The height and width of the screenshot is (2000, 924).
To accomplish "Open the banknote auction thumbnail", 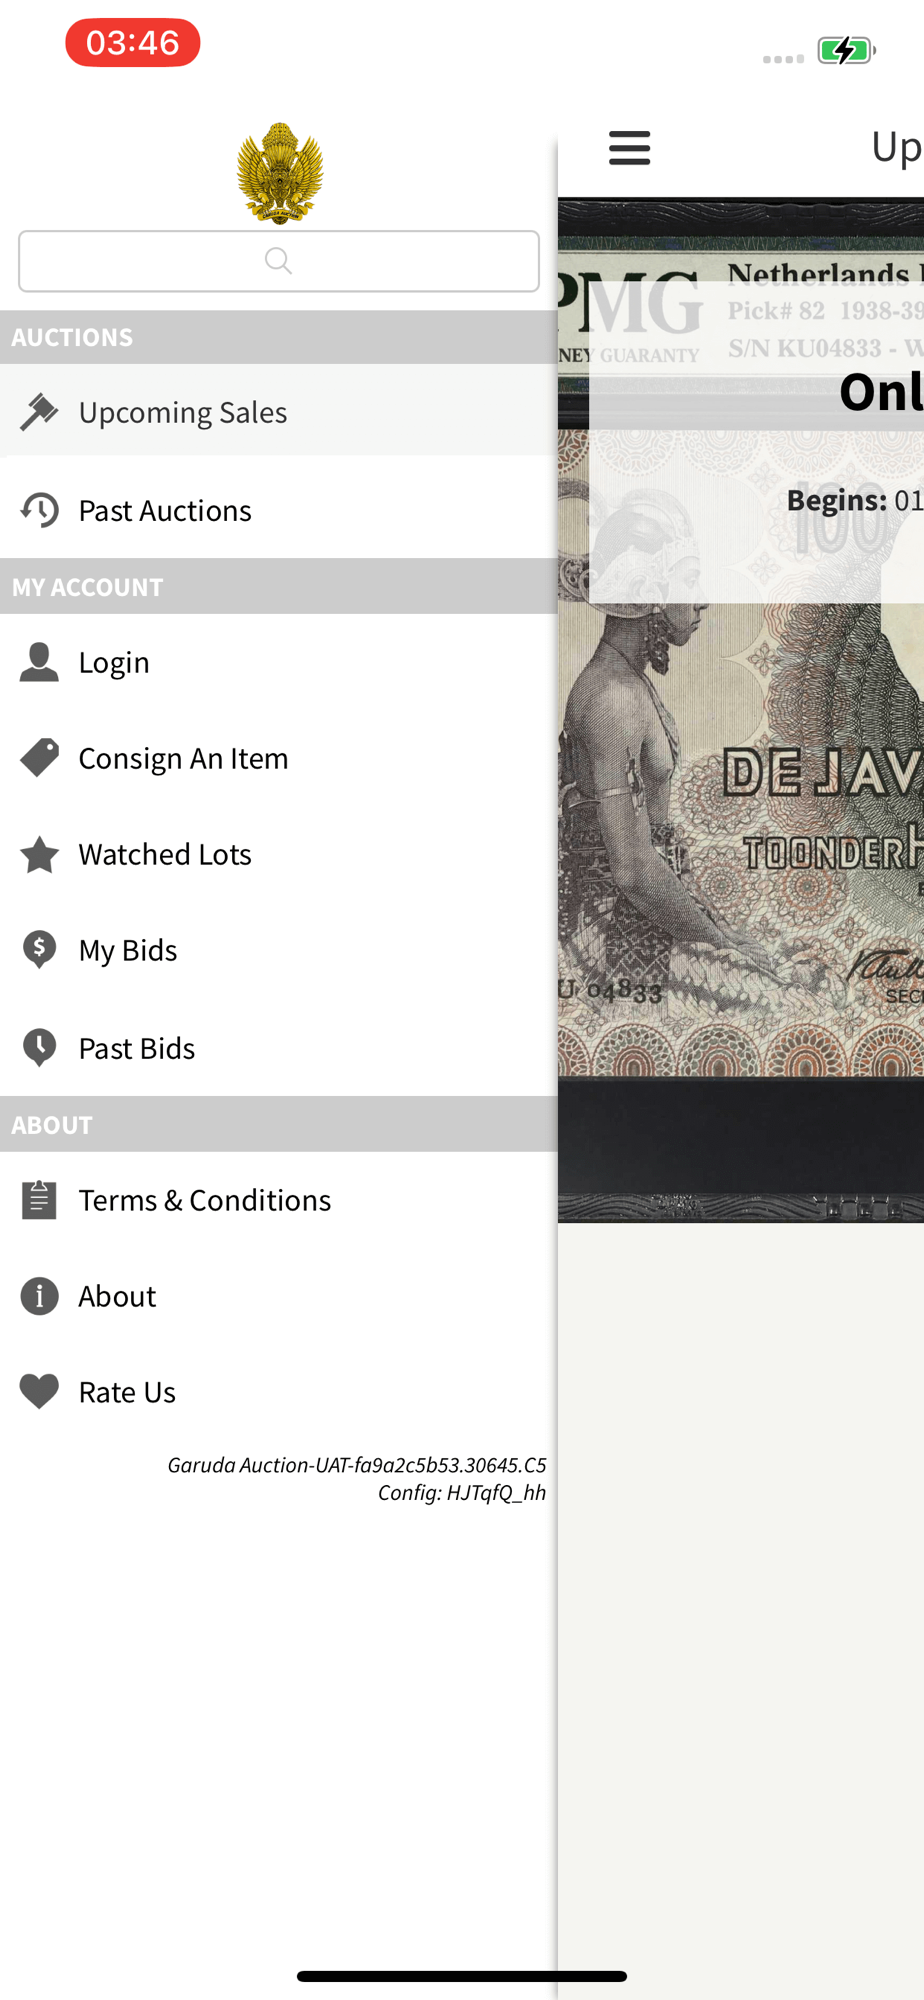I will click(741, 710).
